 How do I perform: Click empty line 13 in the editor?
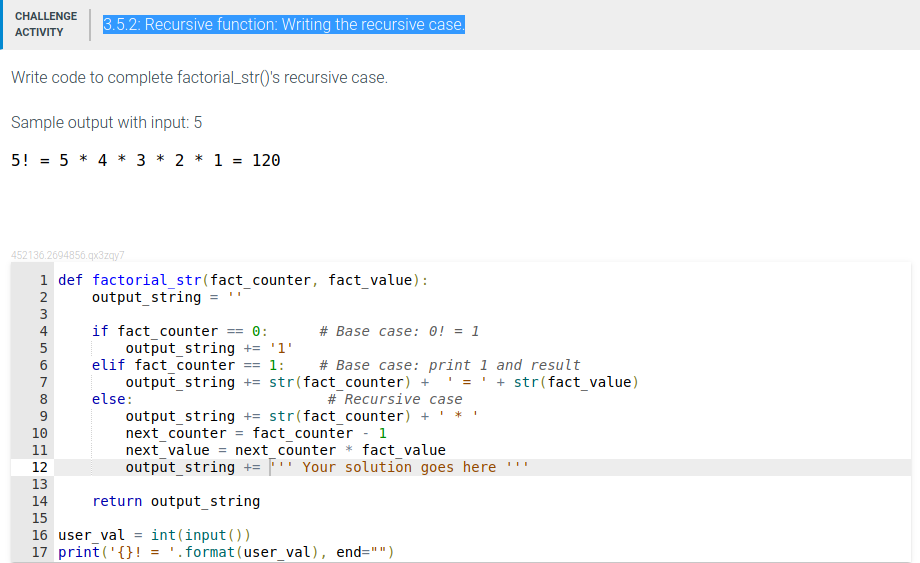tap(482, 484)
